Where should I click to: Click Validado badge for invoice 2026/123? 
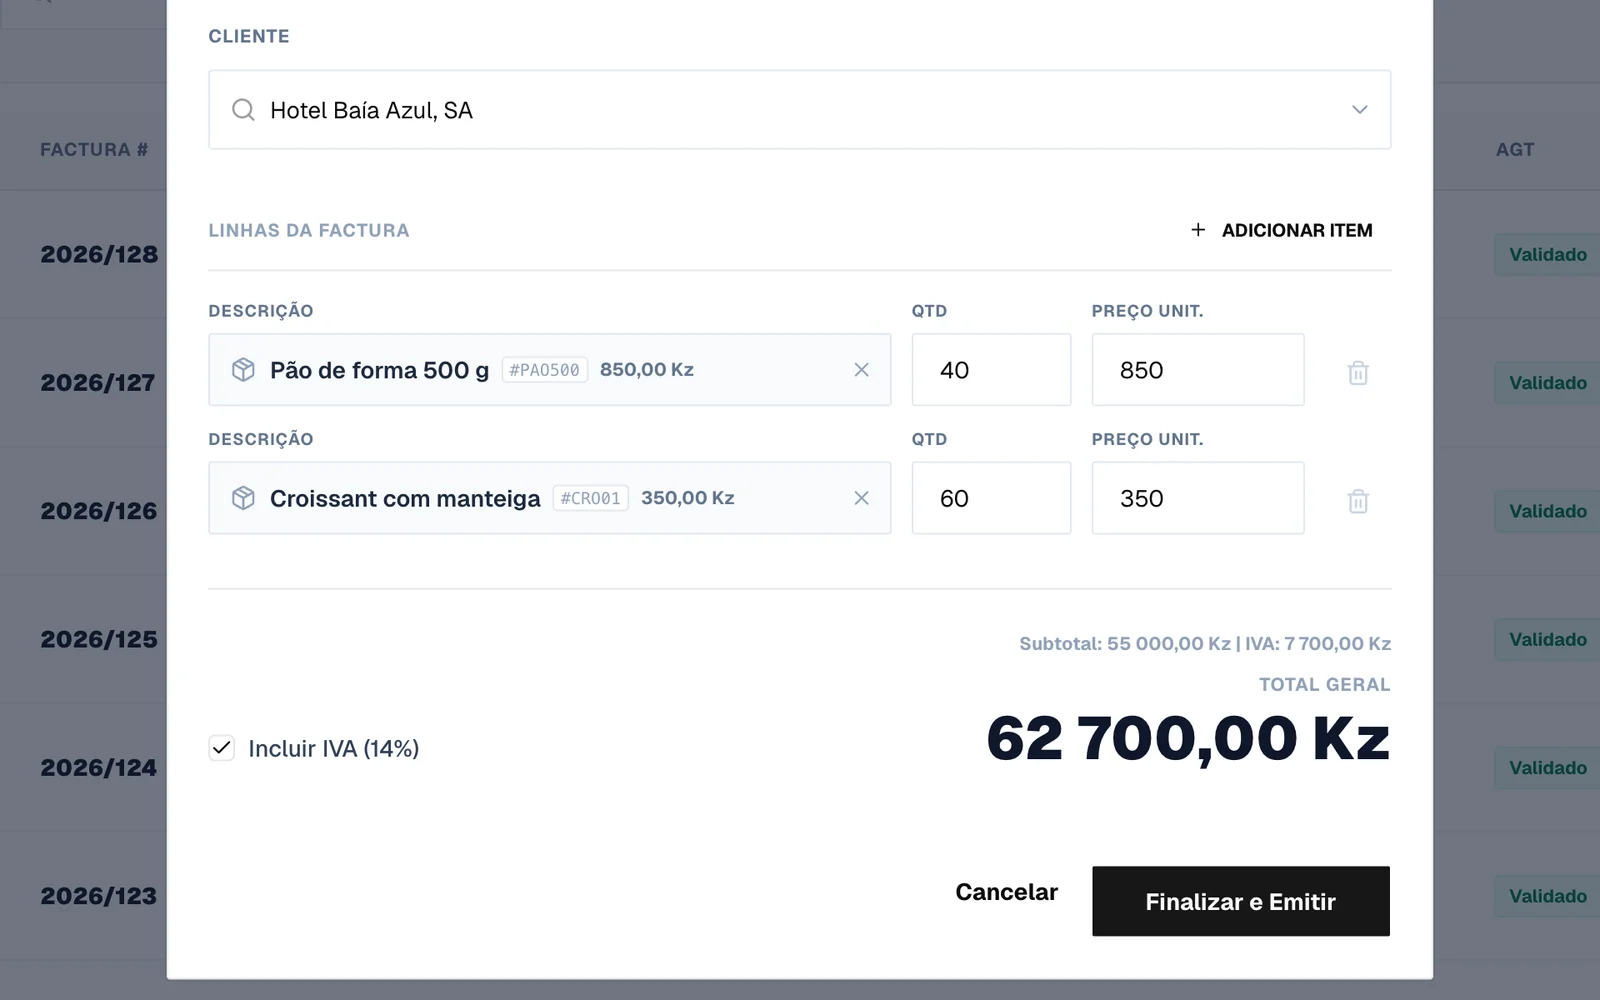(1547, 896)
